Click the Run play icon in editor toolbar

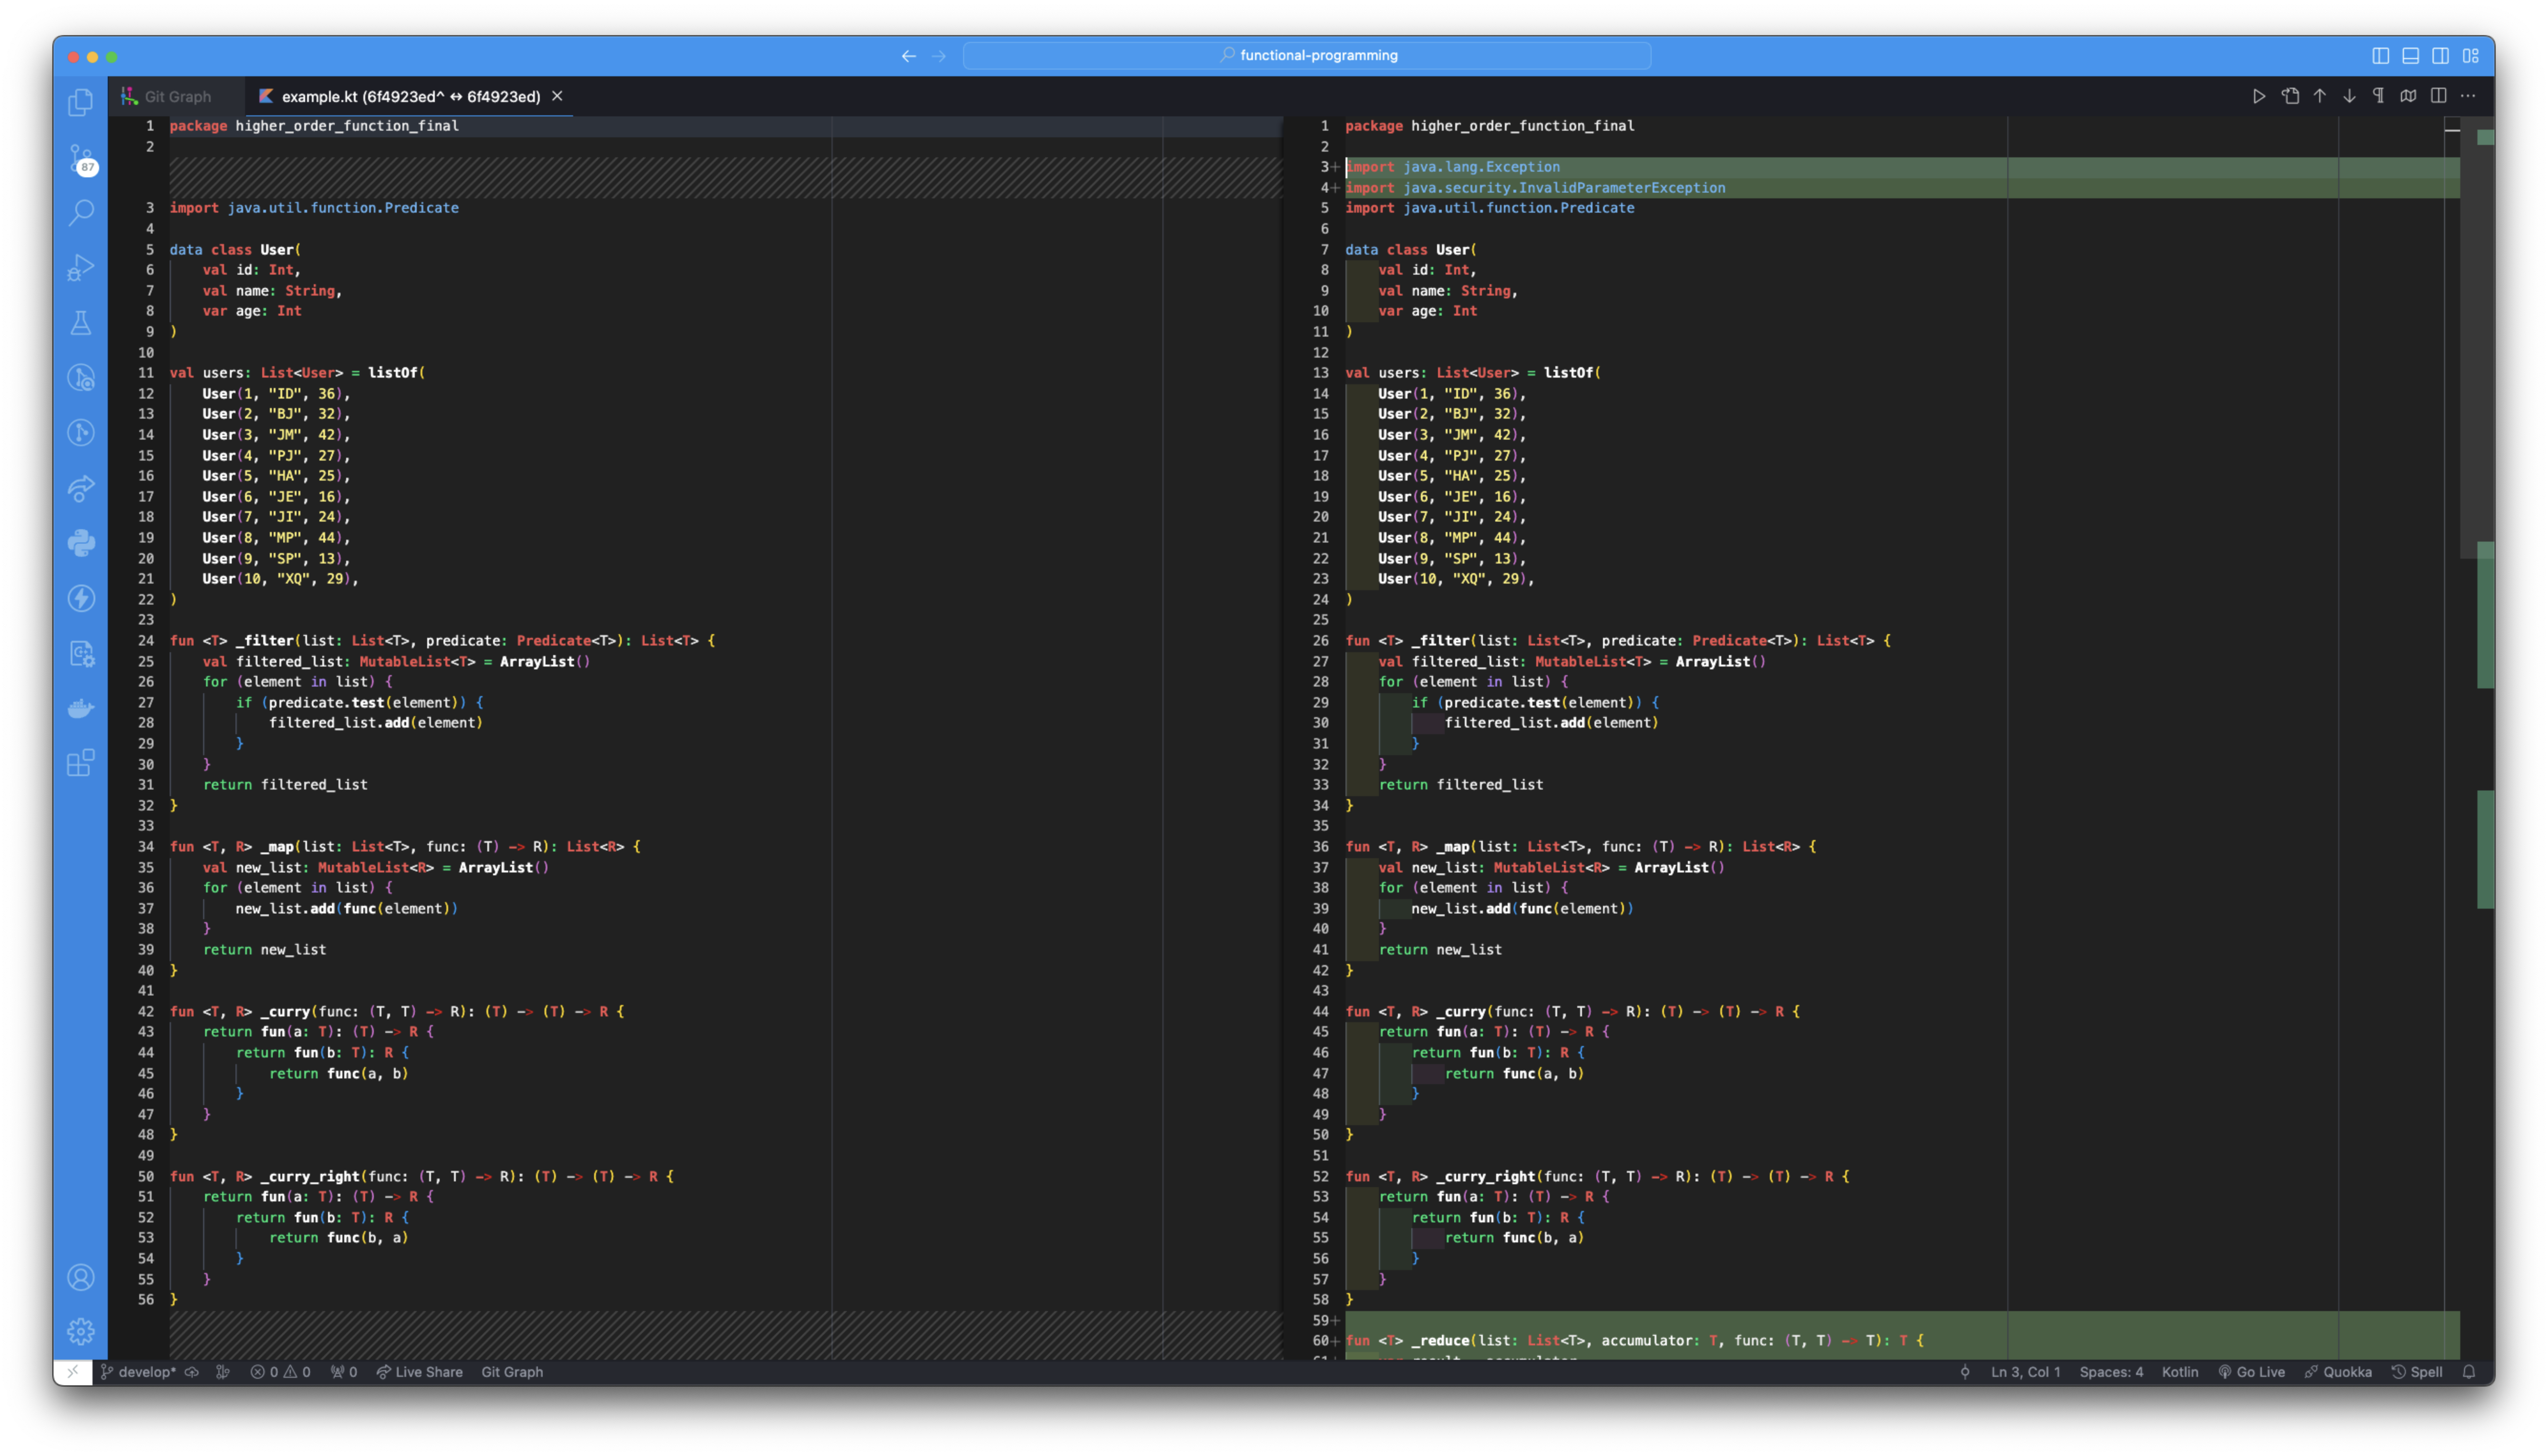[x=2258, y=96]
